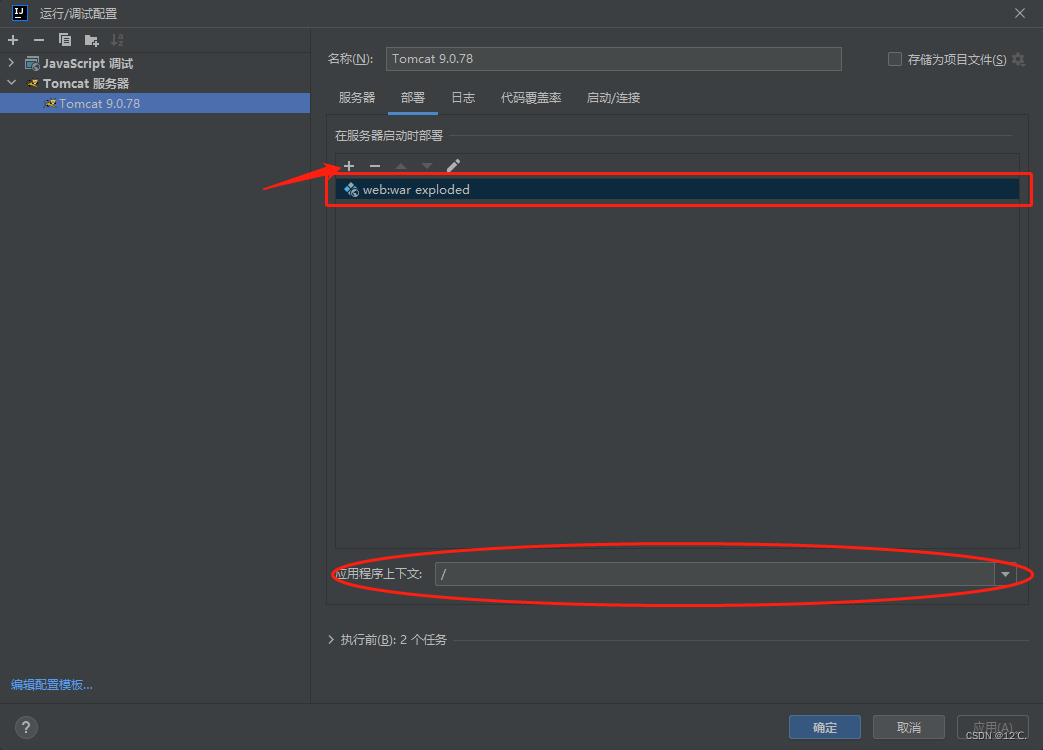Viewport: 1043px width, 750px height.
Task: Copy the selected configuration using the copy icon
Action: (x=65, y=40)
